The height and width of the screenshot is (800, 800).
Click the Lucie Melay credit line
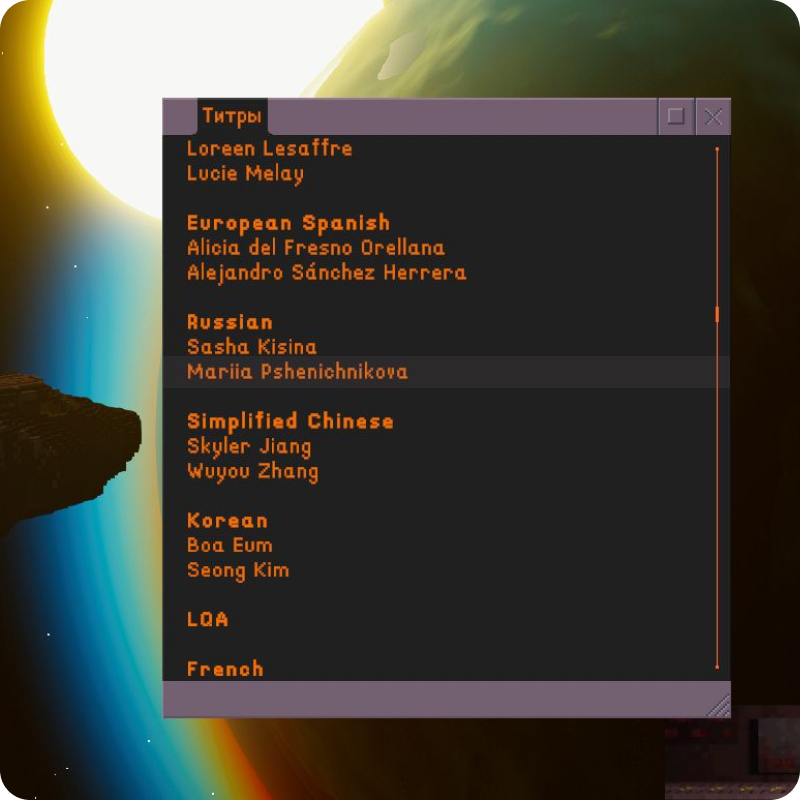coord(245,174)
